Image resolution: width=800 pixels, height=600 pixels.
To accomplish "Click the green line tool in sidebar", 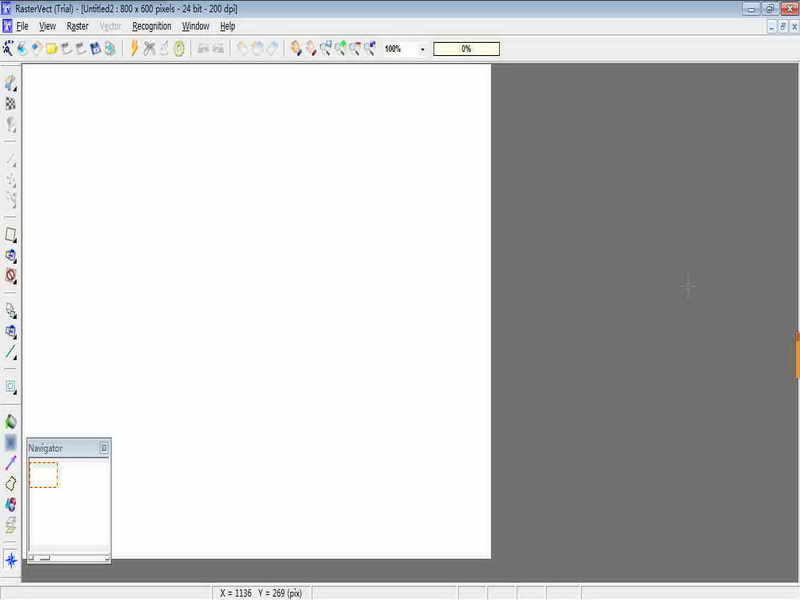I will coord(11,352).
